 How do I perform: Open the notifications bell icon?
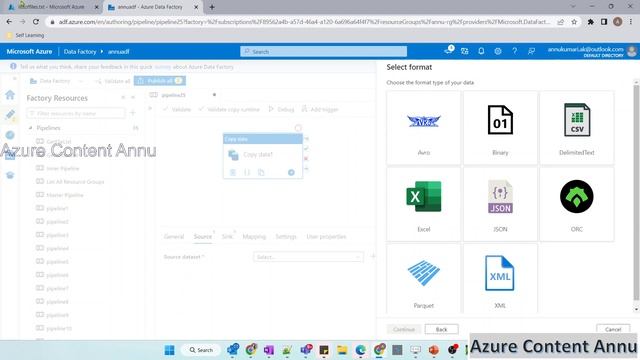[x=481, y=51]
